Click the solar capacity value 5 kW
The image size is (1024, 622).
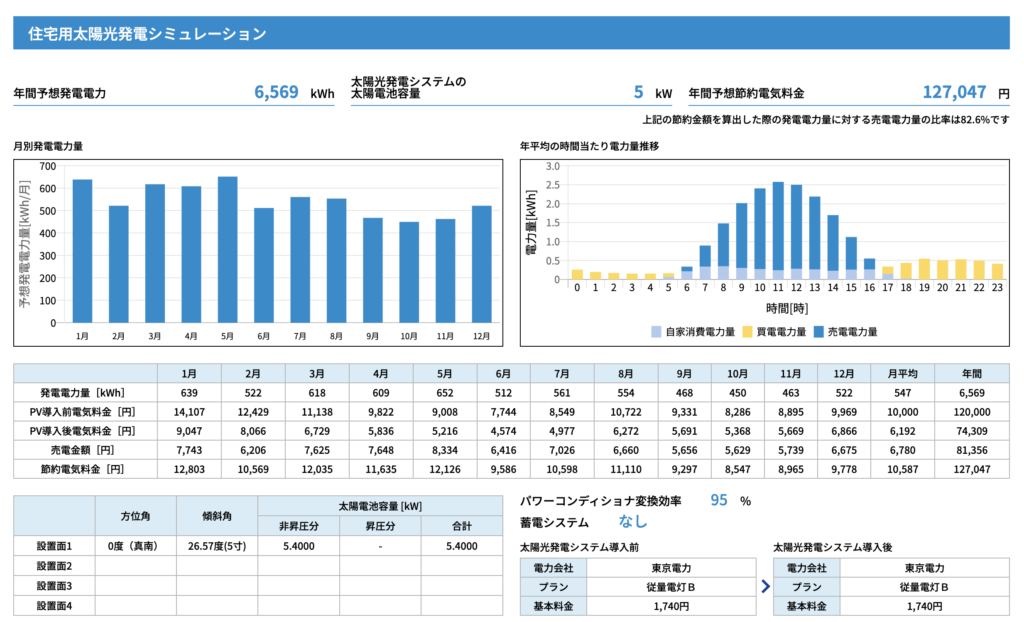click(638, 92)
